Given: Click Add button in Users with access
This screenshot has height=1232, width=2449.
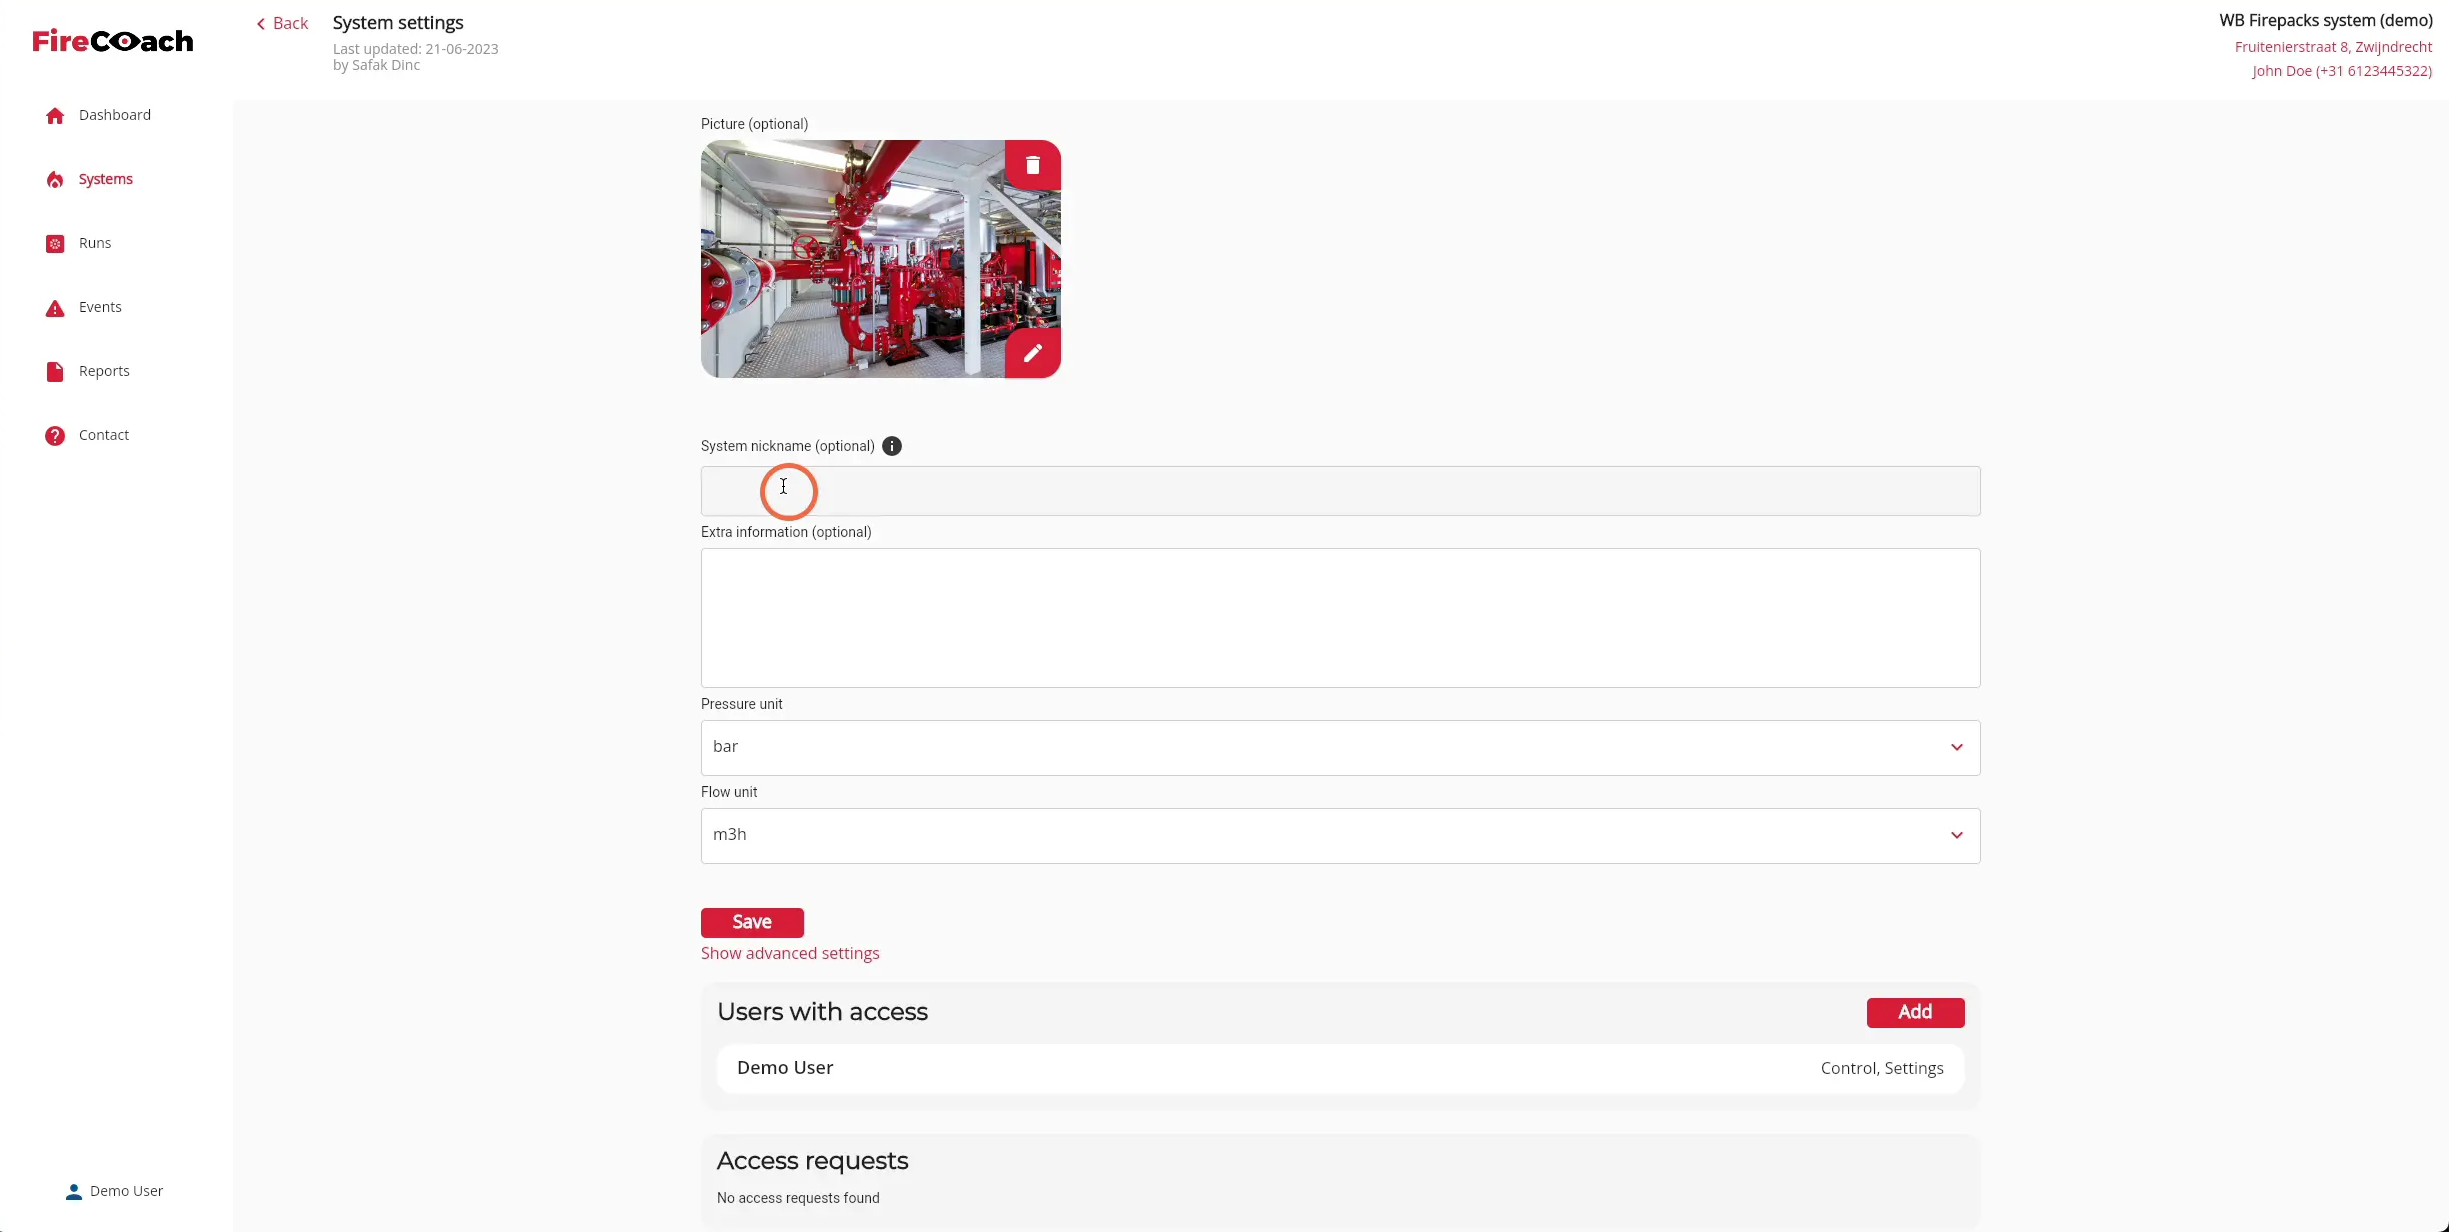Looking at the screenshot, I should pos(1915,1012).
